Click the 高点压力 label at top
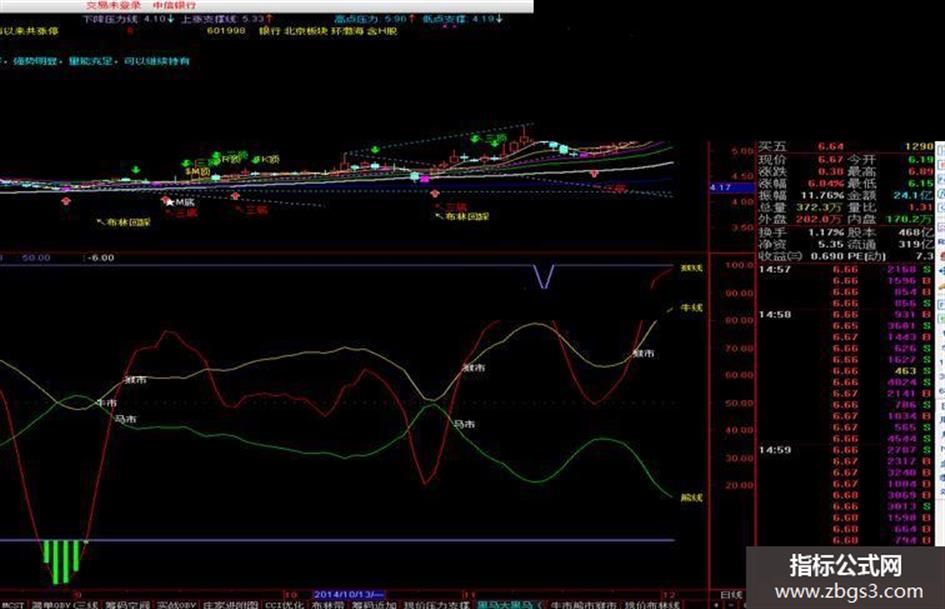Image resolution: width=945 pixels, height=609 pixels. [375, 19]
